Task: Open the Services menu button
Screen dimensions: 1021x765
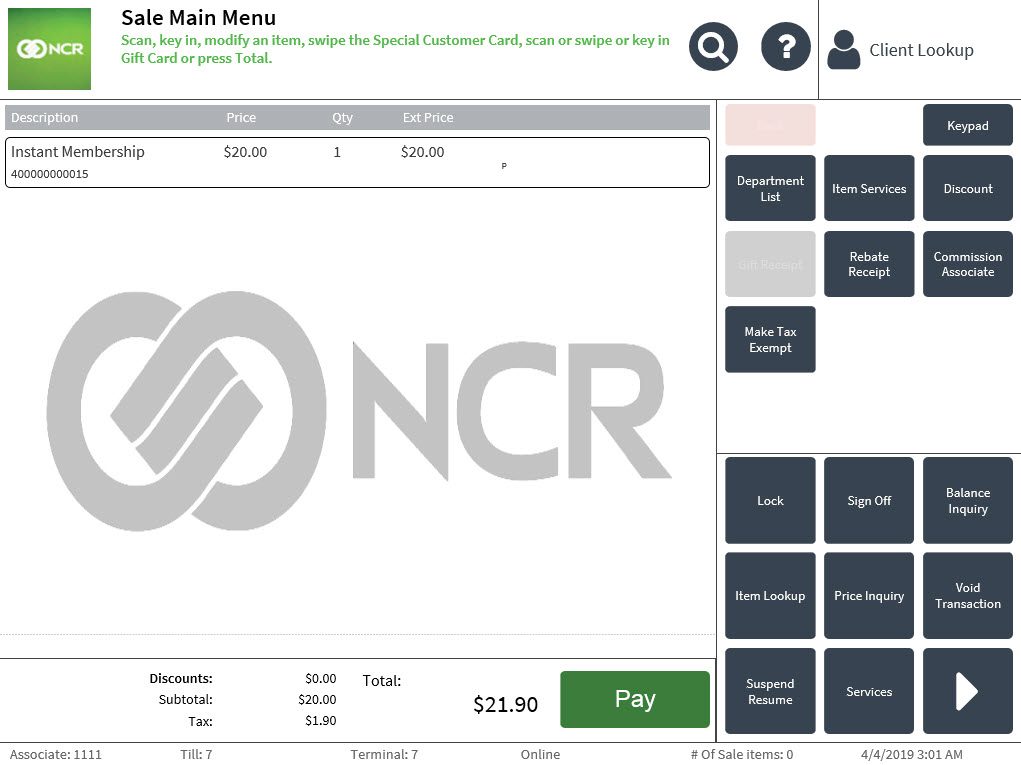Action: click(869, 691)
